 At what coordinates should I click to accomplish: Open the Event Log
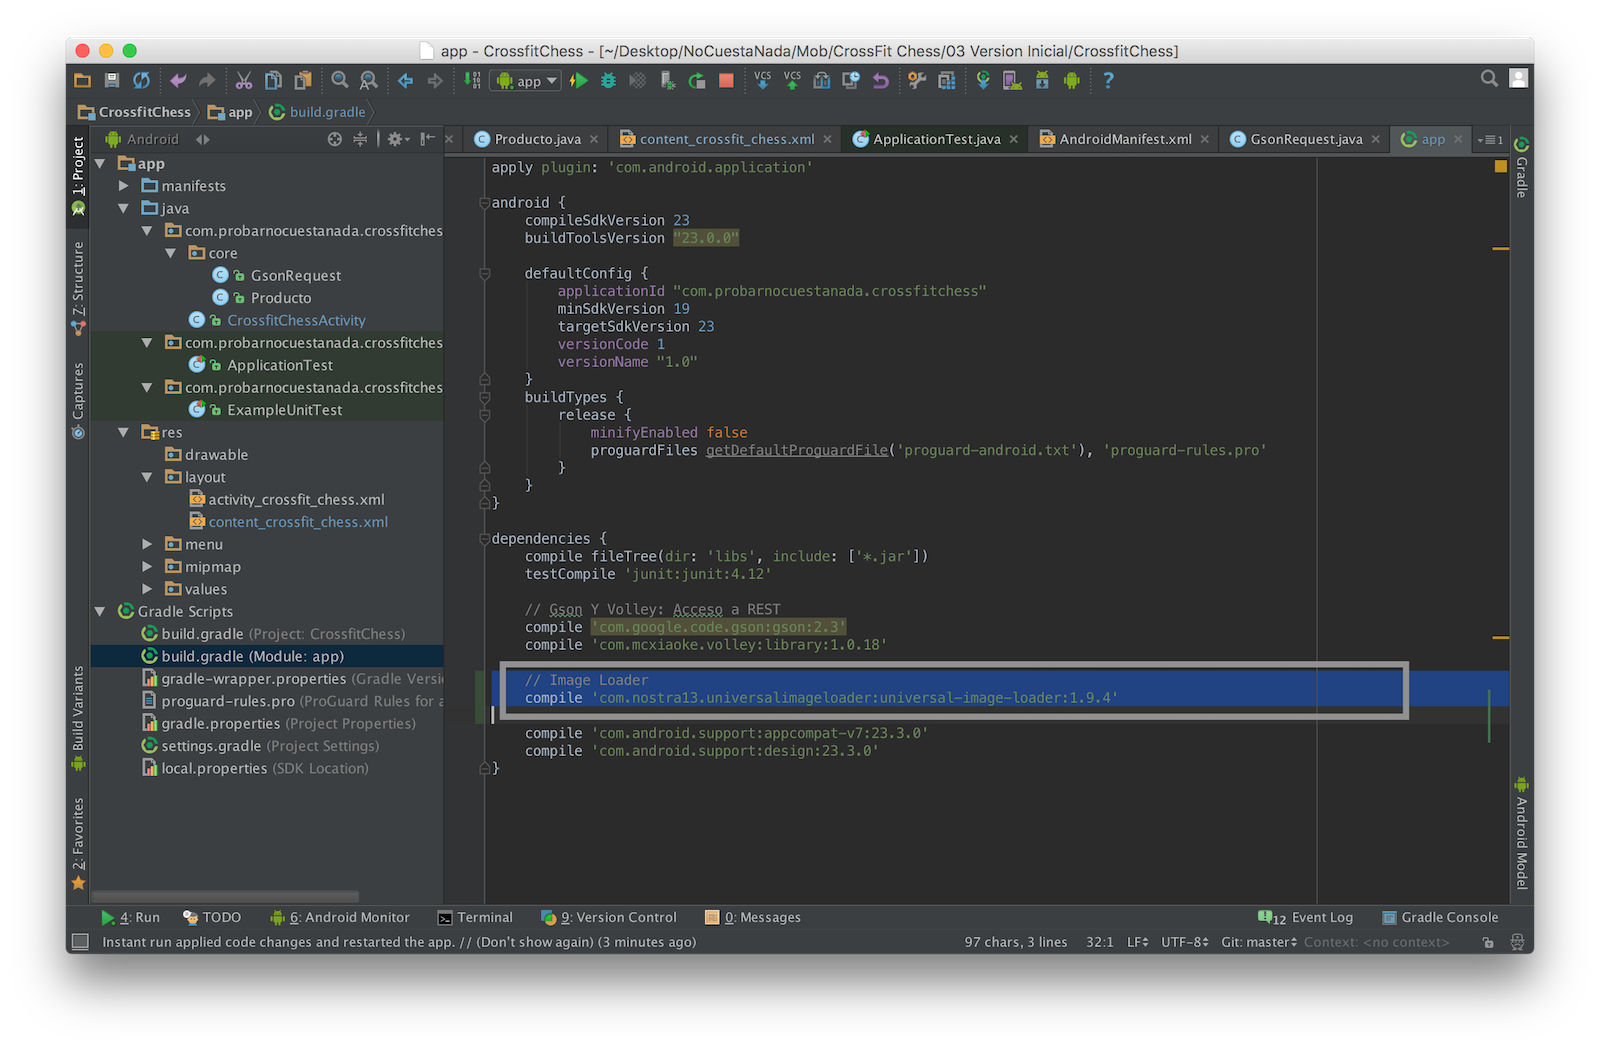[1305, 917]
